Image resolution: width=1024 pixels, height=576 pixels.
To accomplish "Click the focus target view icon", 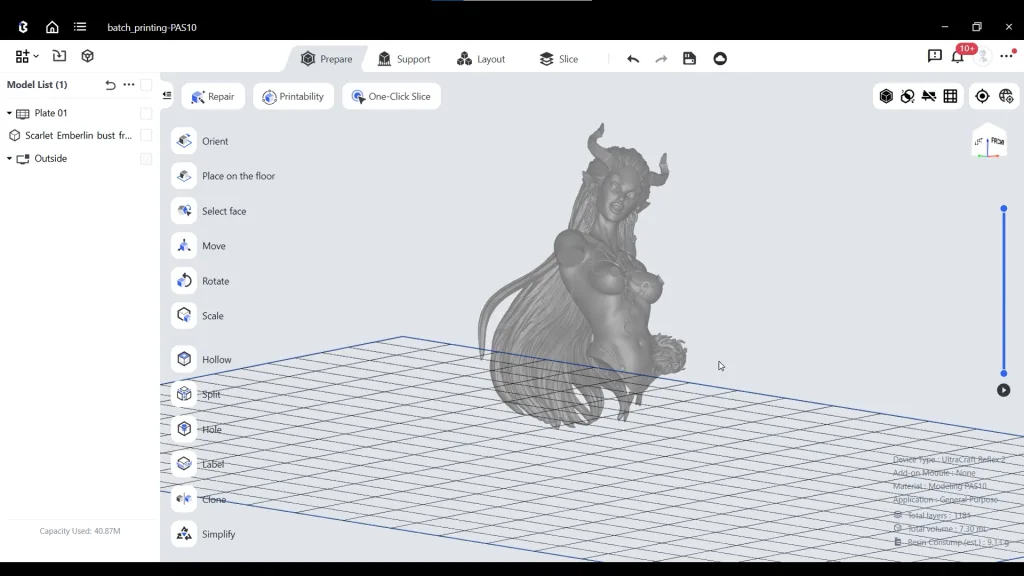I will [x=982, y=97].
